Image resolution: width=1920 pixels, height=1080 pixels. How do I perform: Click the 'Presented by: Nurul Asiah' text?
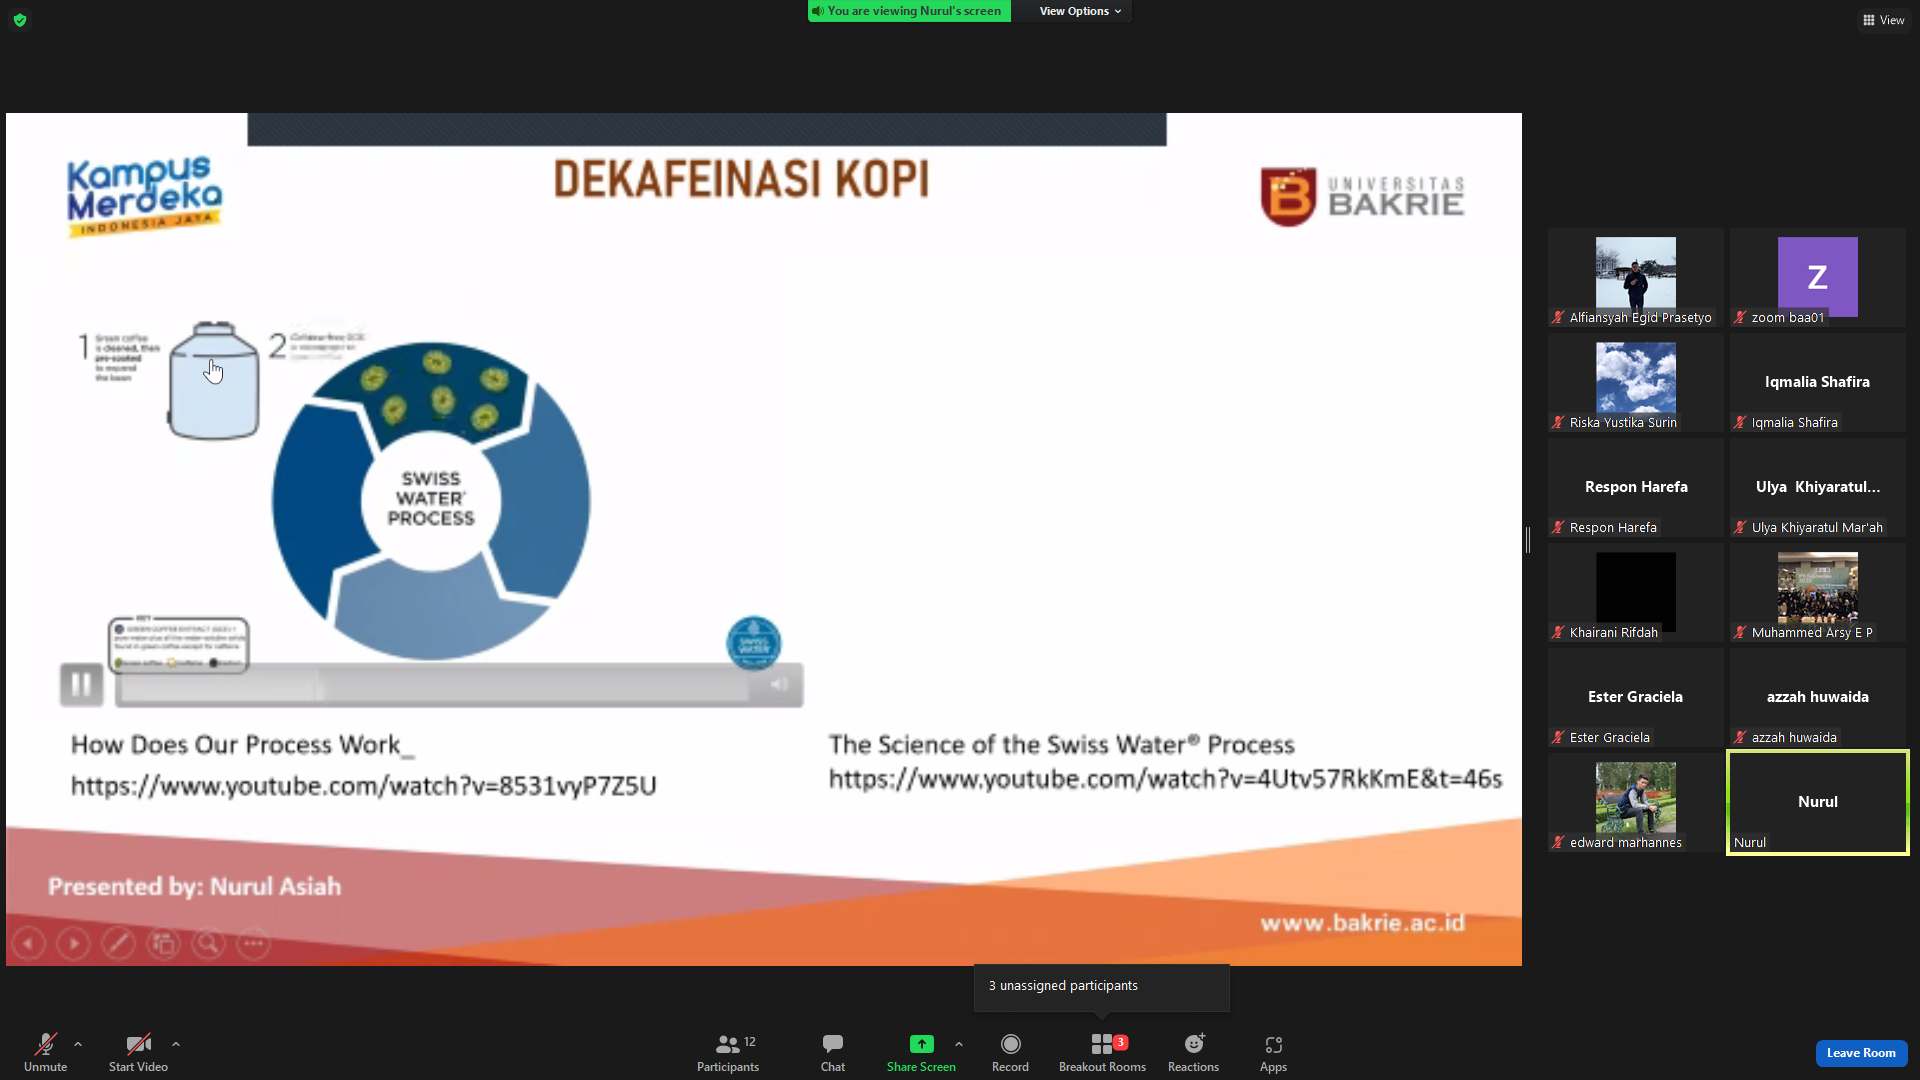[x=195, y=887]
